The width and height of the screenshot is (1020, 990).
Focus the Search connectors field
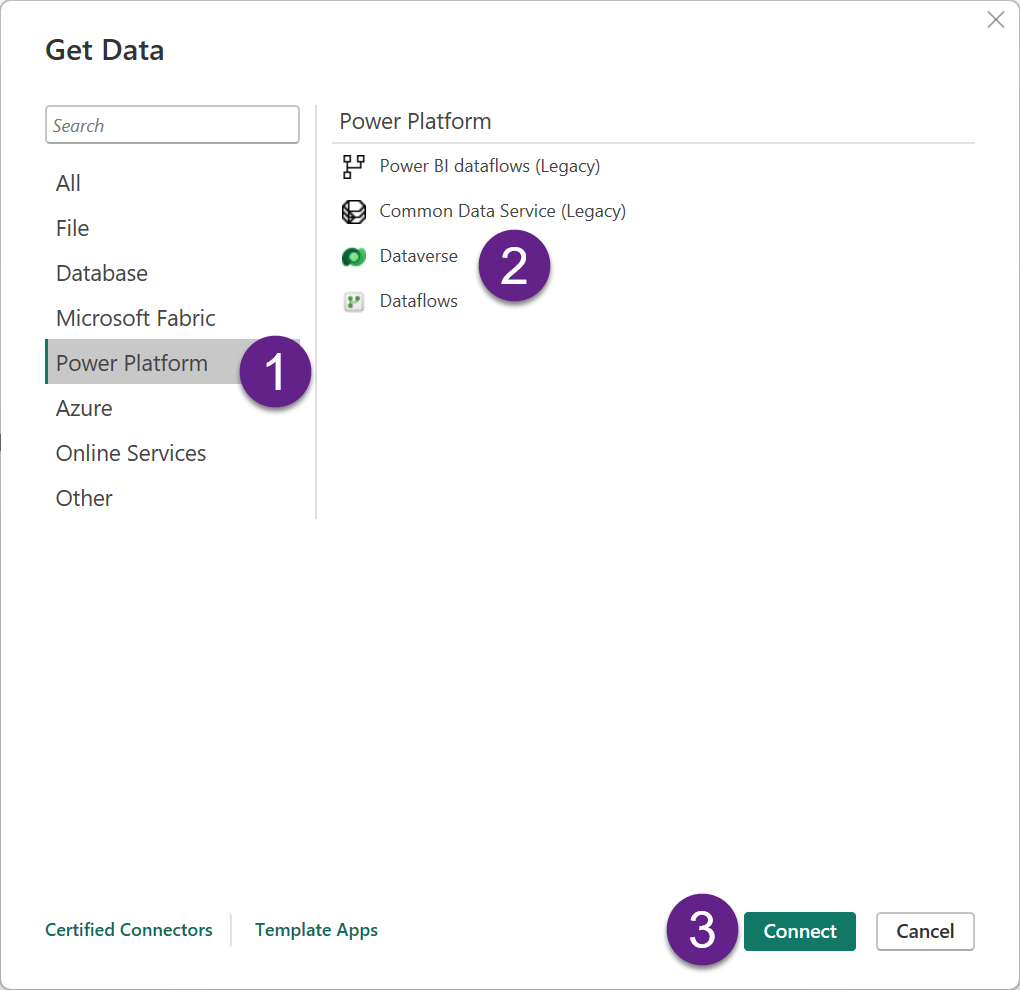click(x=172, y=125)
